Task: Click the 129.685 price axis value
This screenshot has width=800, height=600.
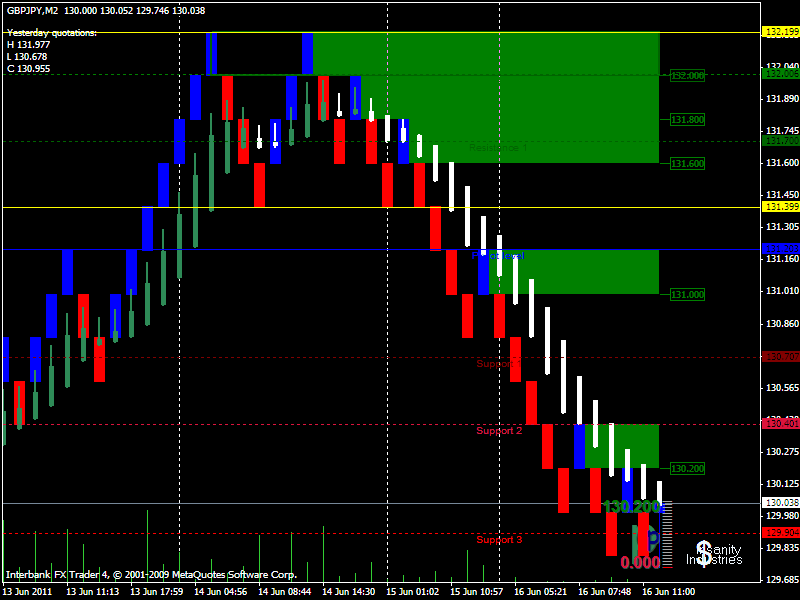Action: [x=783, y=580]
